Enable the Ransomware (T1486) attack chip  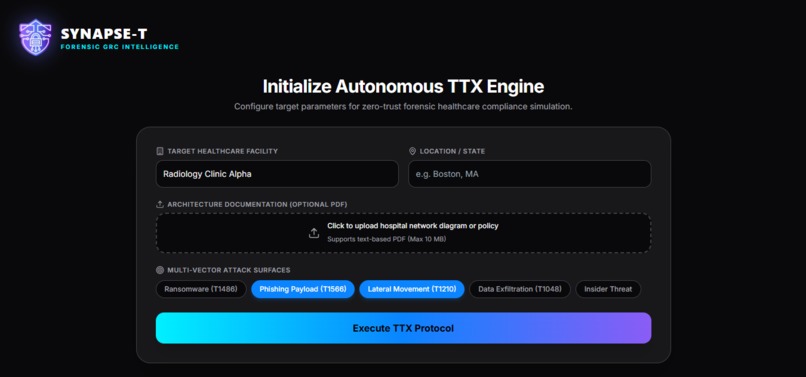coord(201,289)
